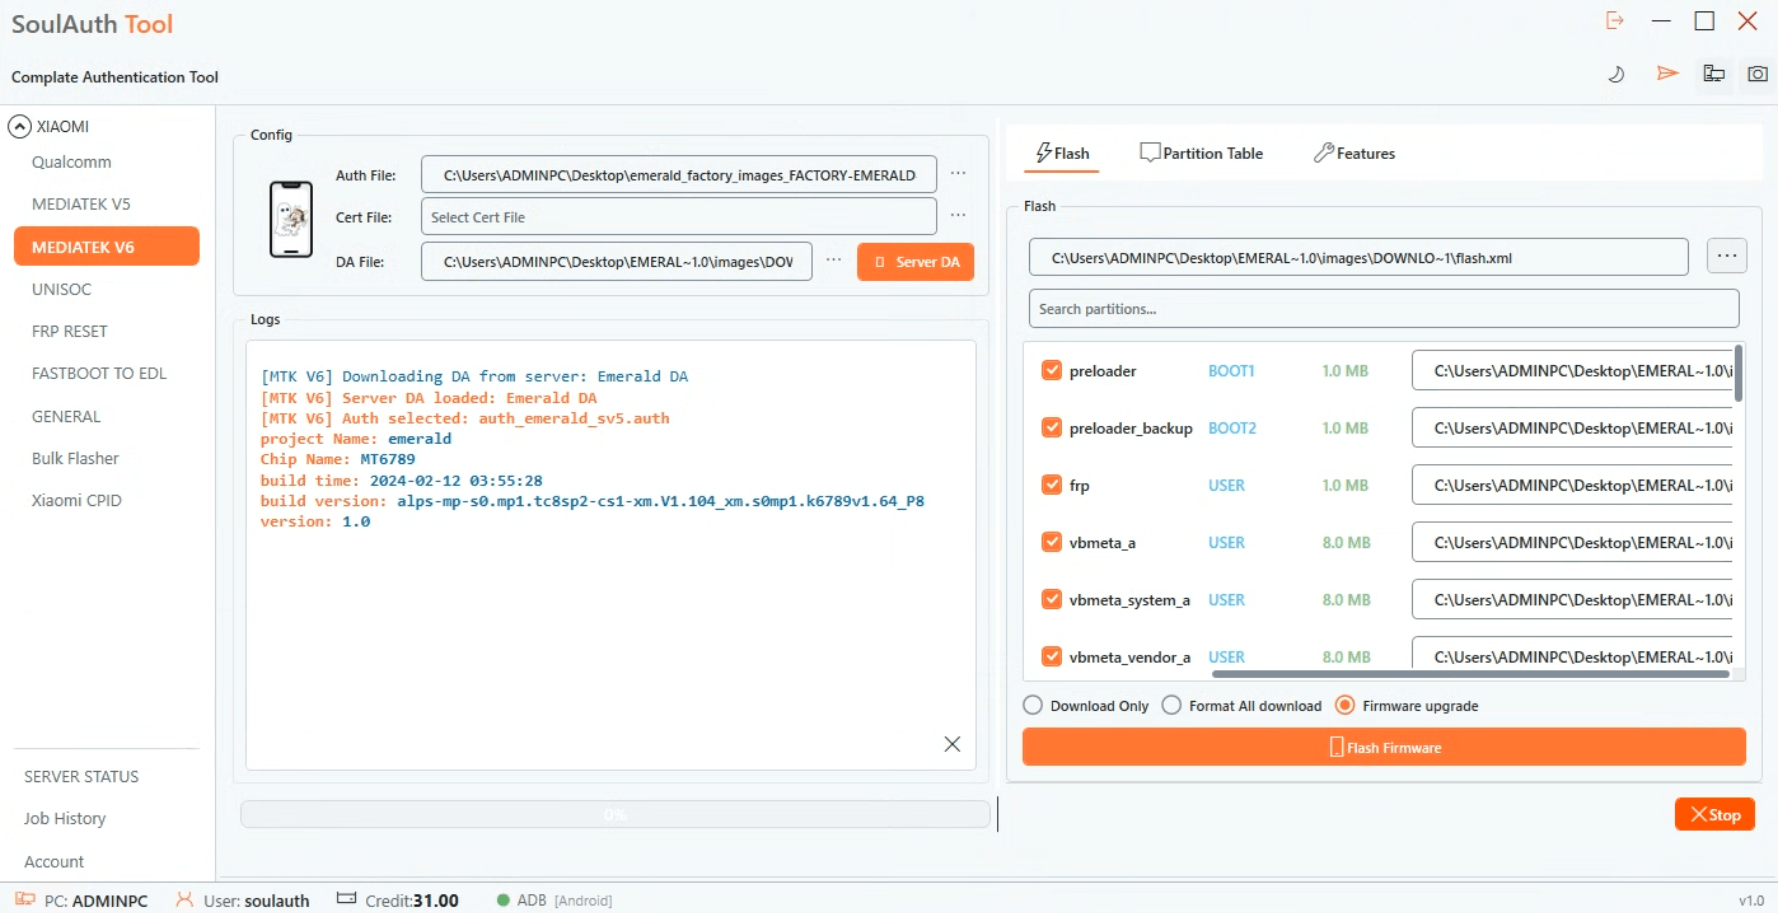Click the frp file path field
1778x913 pixels.
(x=1572, y=484)
